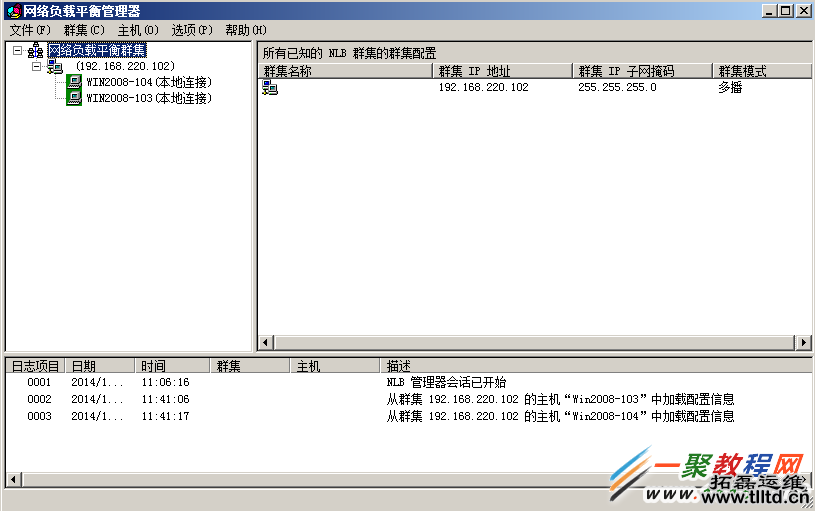Screen dimensions: 815x511
Task: Click the 所有已知的 NLB 群集的群集配置 heading
Action: coord(349,53)
